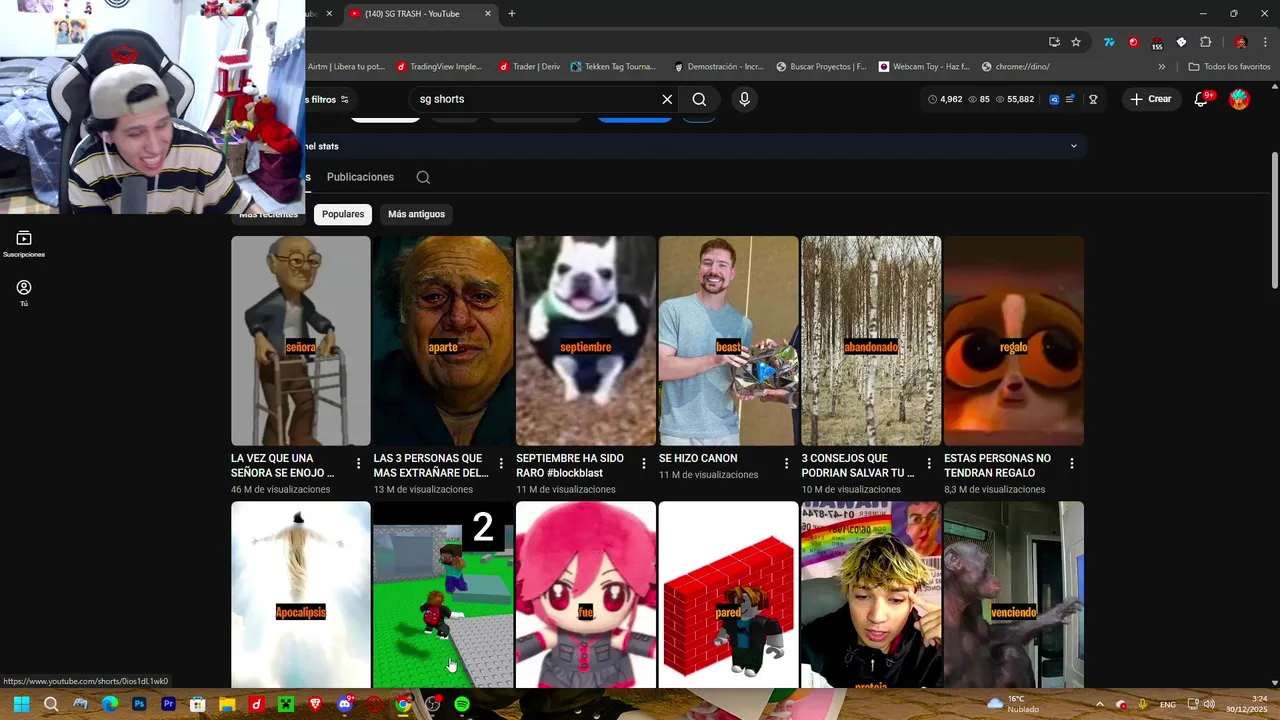This screenshot has width=1280, height=720.
Task: Open Spotify from the taskbar
Action: [x=462, y=704]
